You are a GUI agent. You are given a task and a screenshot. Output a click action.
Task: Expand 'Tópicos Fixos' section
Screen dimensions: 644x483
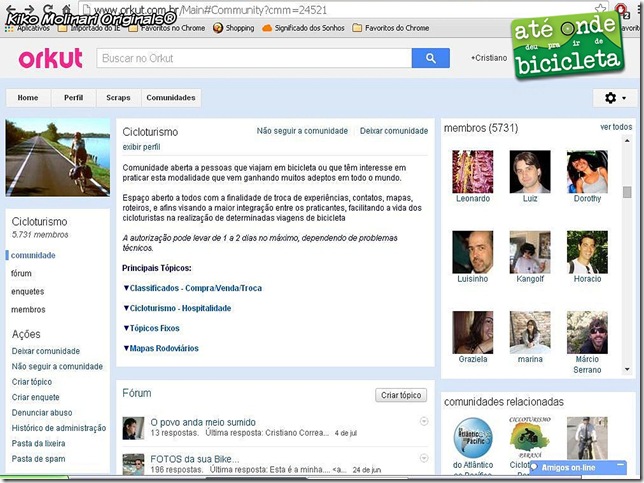pyautogui.click(x=151, y=329)
